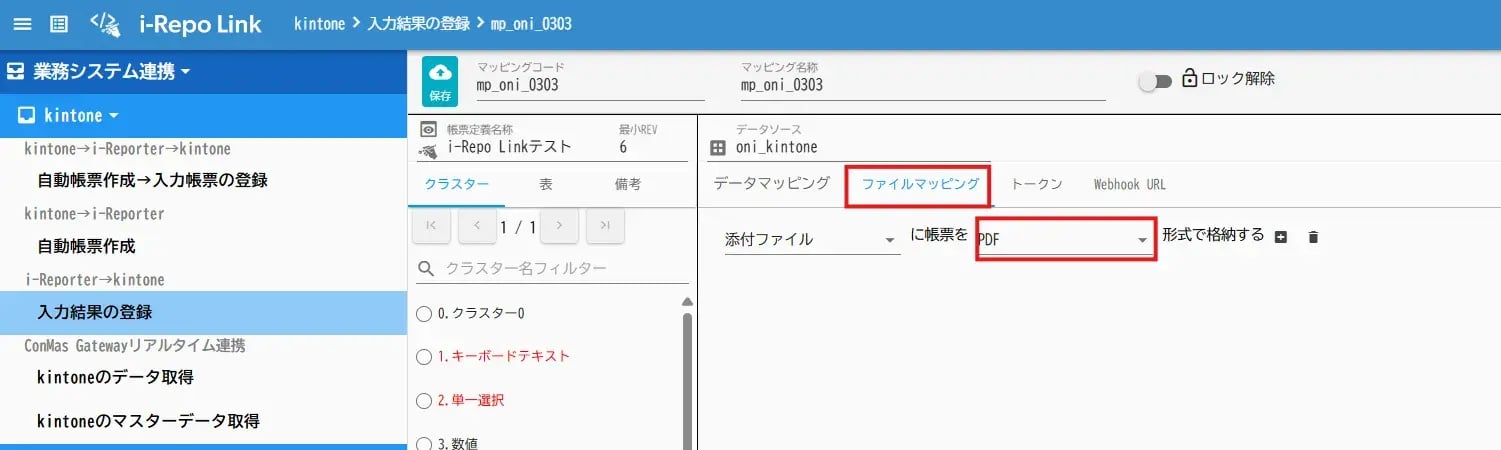
Task: Click the 業務システム連携 section icon
Action: [x=15, y=71]
